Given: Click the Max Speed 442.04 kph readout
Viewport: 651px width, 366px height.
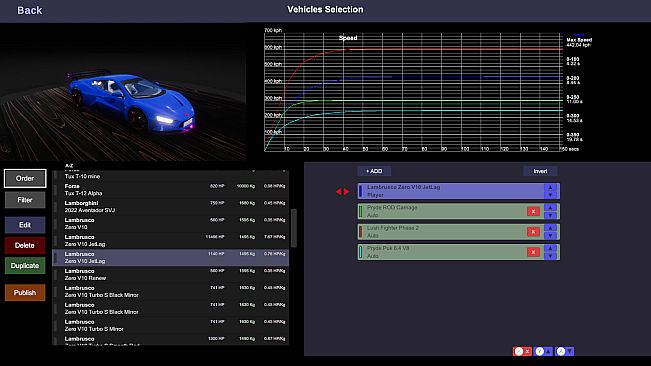Looking at the screenshot, I should pos(579,42).
